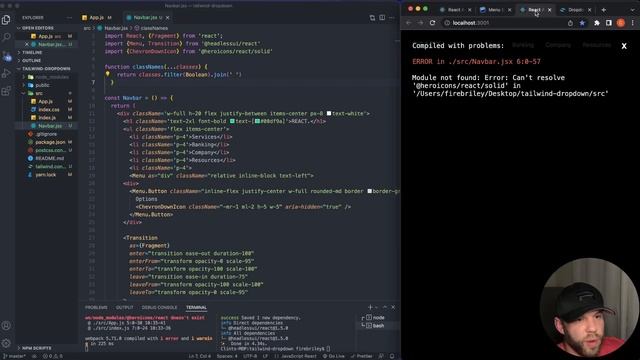The height and width of the screenshot is (360, 640).
Task: Click the green color swatch before #00df9a
Action: click(257, 121)
